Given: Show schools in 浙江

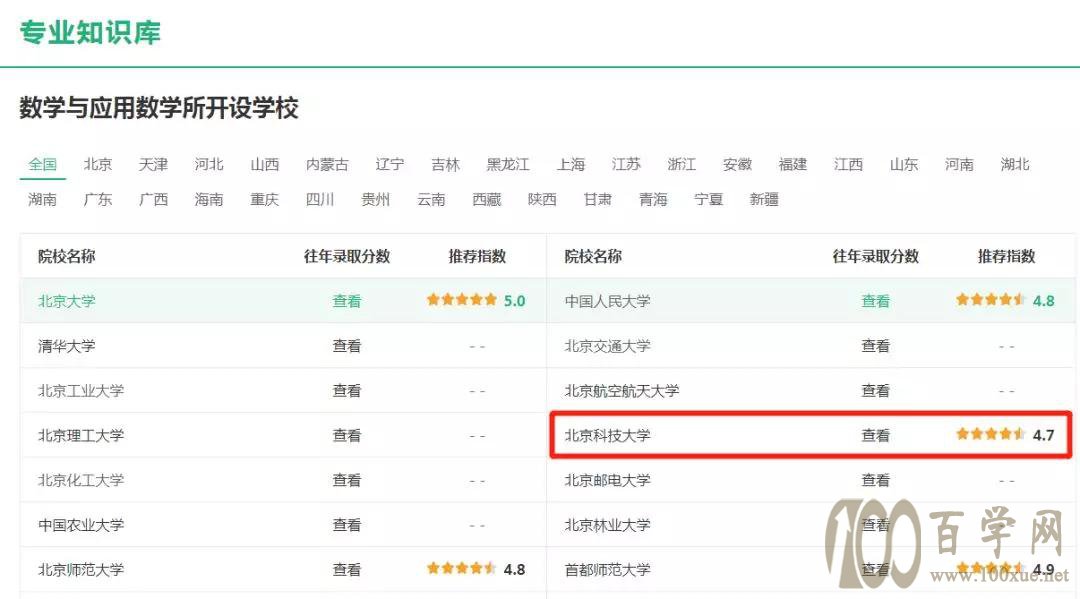Looking at the screenshot, I should (682, 165).
